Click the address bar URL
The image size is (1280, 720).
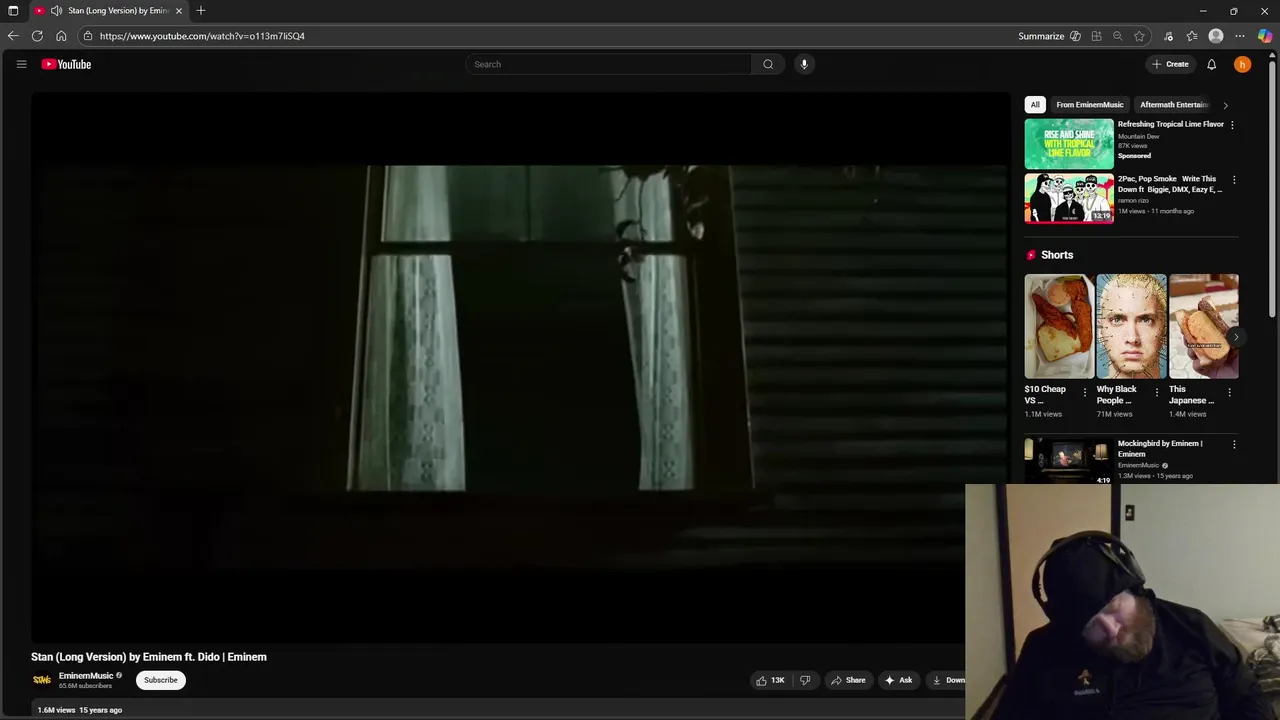[x=202, y=36]
